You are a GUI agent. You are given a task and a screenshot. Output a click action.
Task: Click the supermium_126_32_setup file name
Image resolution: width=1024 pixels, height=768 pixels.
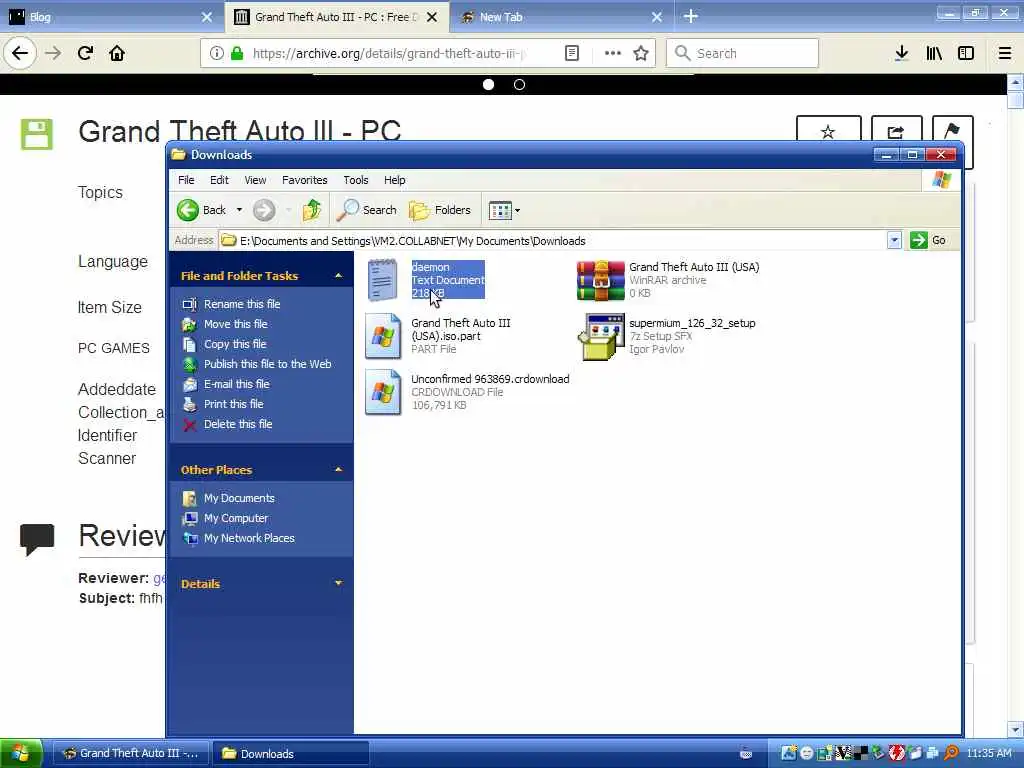[x=692, y=323]
